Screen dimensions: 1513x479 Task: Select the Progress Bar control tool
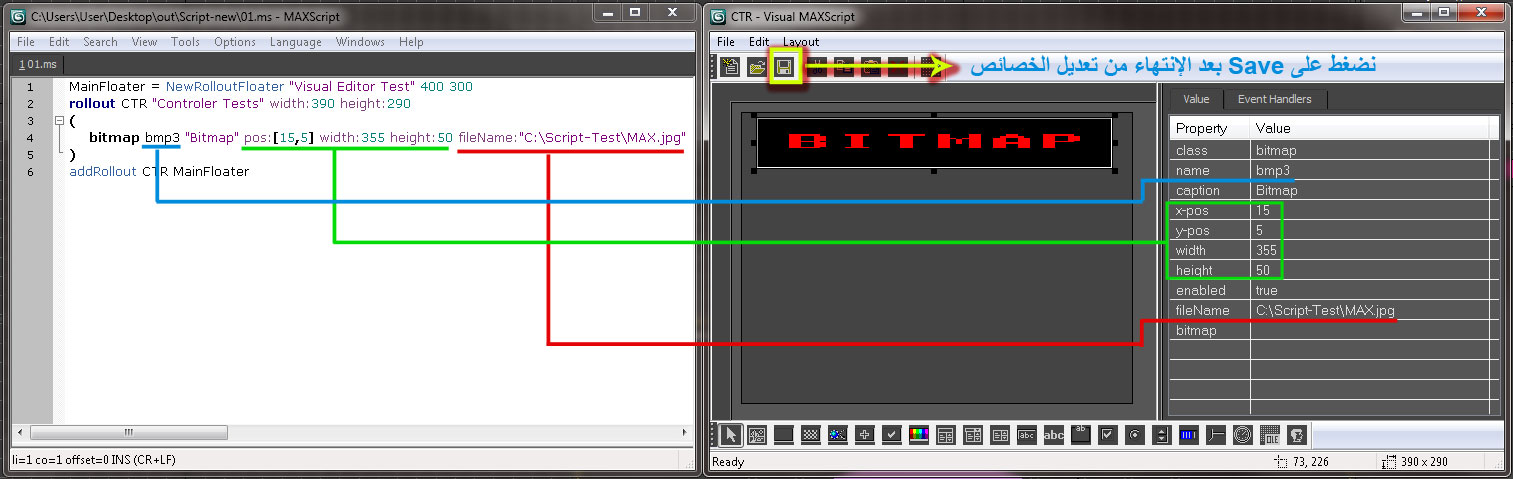[x=1188, y=435]
